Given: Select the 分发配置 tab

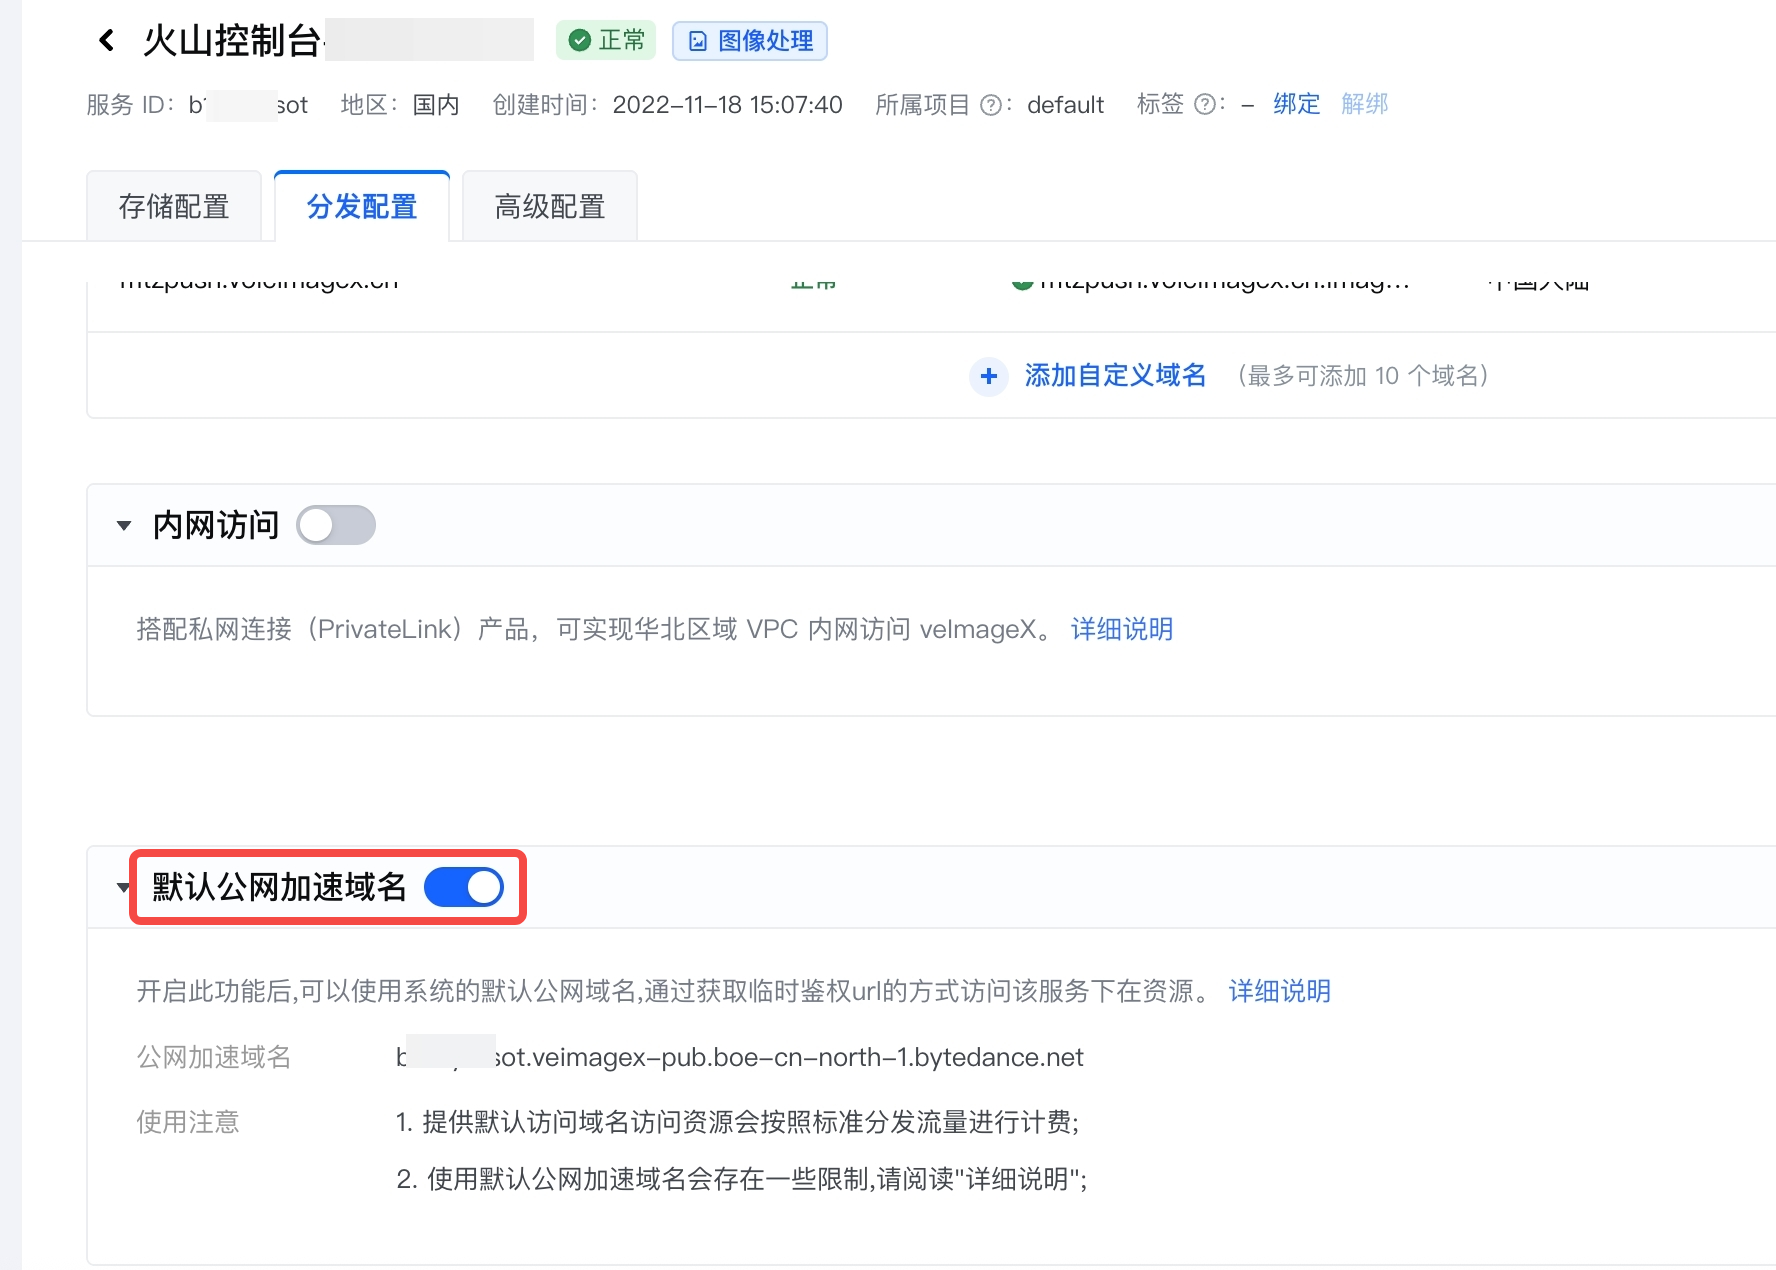Looking at the screenshot, I should click(362, 207).
